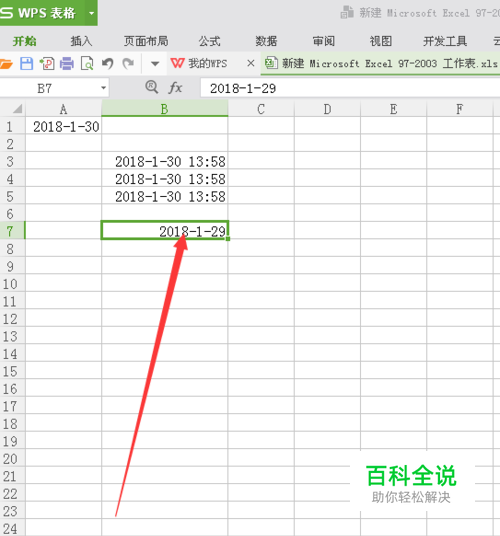Select column D header

327,109
